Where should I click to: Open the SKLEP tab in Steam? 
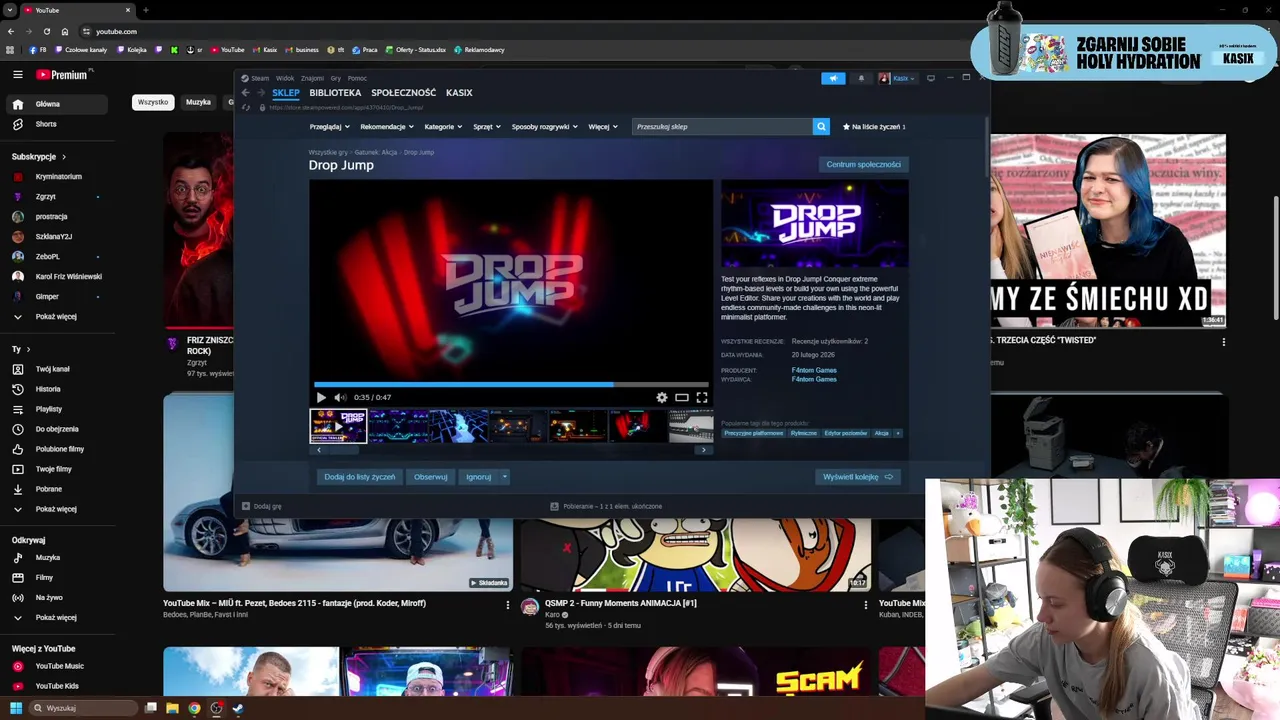285,93
